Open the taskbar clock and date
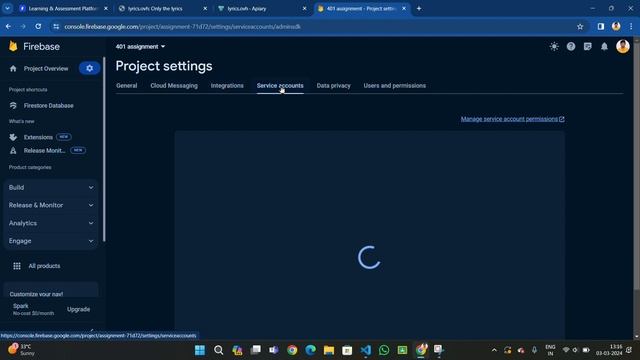The image size is (640, 360). click(x=609, y=350)
